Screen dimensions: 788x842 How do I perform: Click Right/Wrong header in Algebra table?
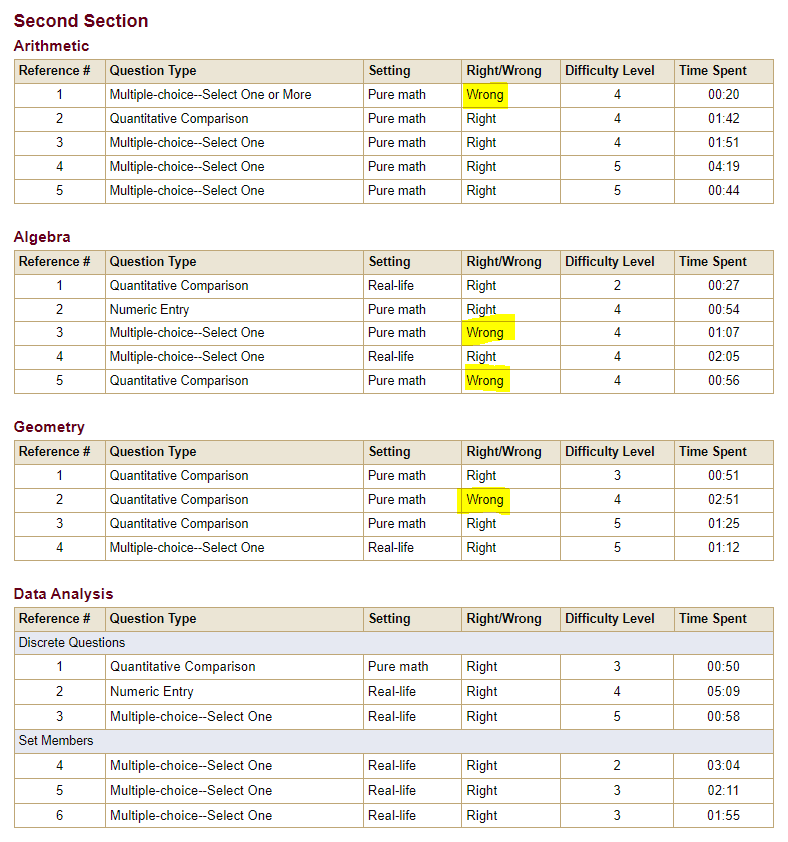pyautogui.click(x=504, y=262)
